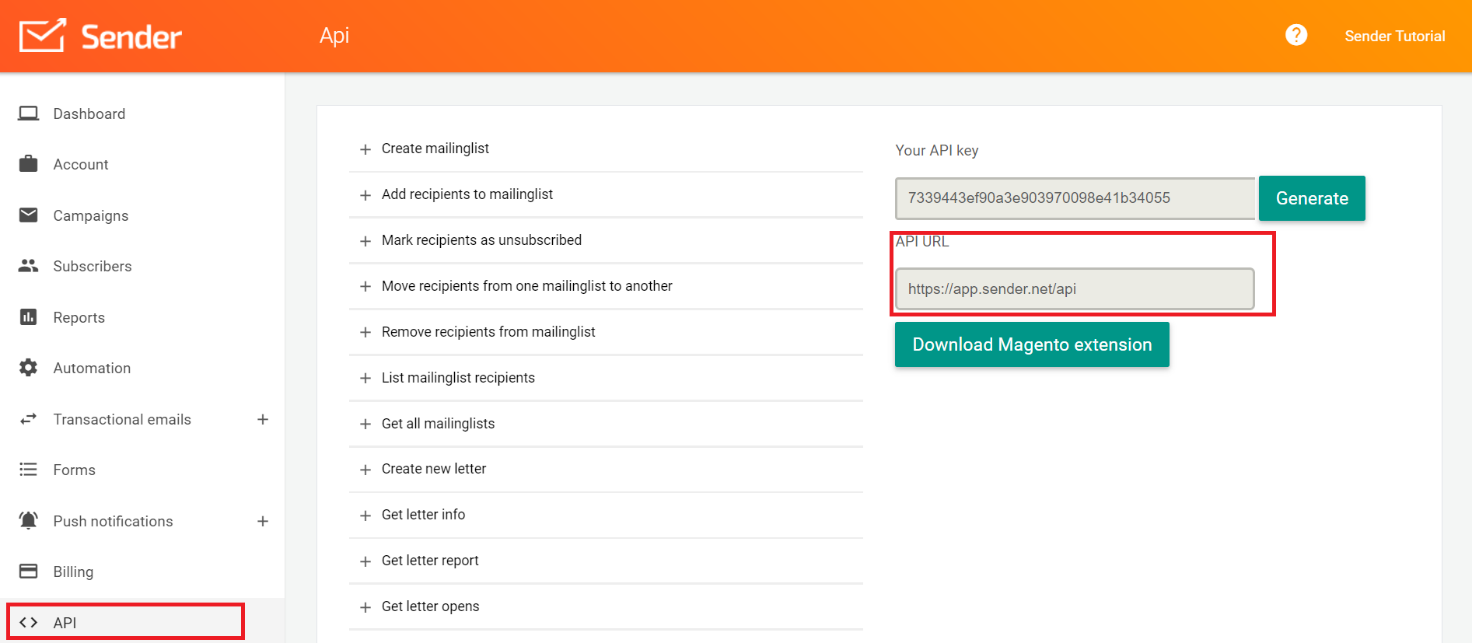Screen dimensions: 1472x643
Task: Click the Reports chart icon
Action: click(28, 317)
